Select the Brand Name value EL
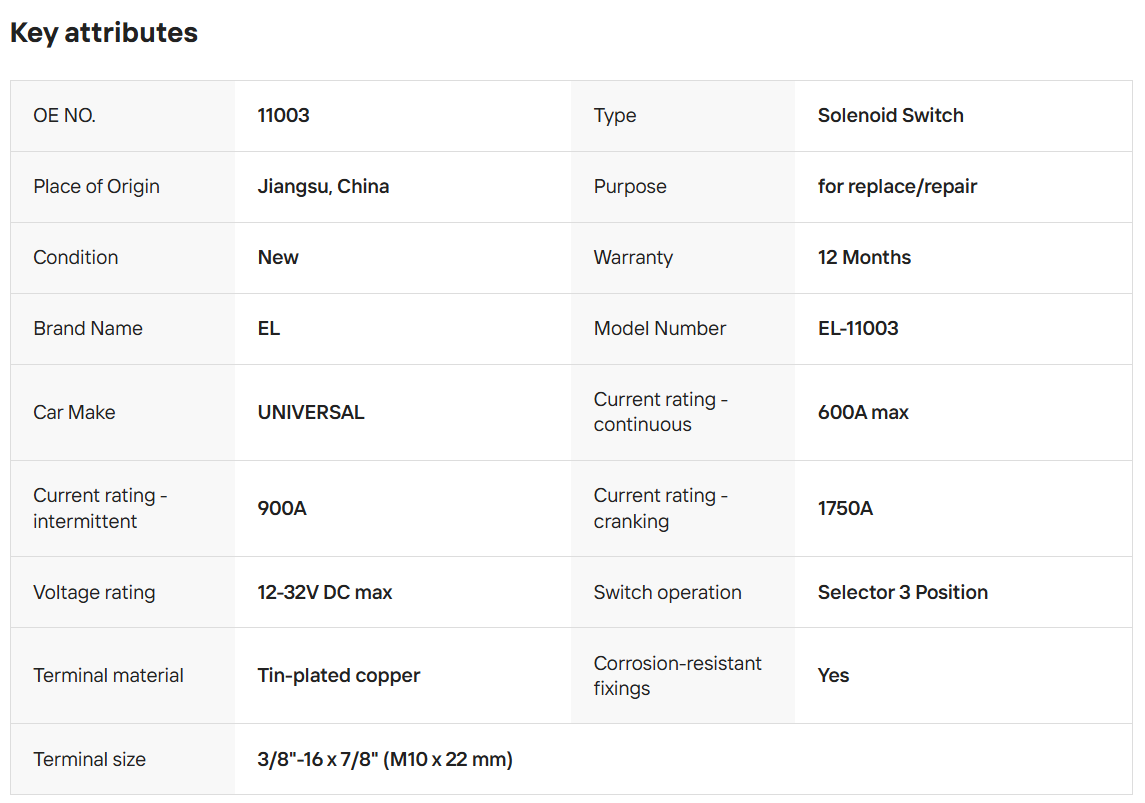The image size is (1145, 803). click(x=269, y=328)
